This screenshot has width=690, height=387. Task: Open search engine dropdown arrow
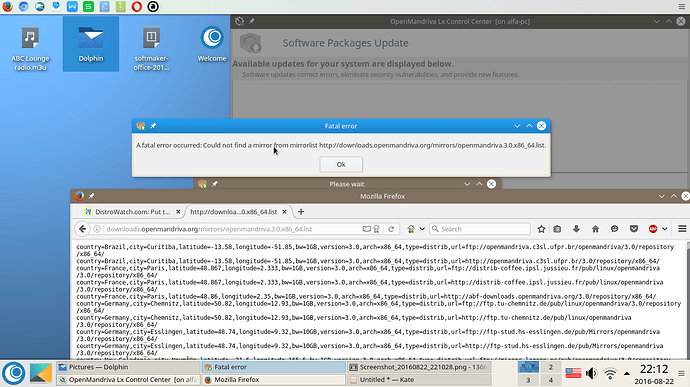422,229
